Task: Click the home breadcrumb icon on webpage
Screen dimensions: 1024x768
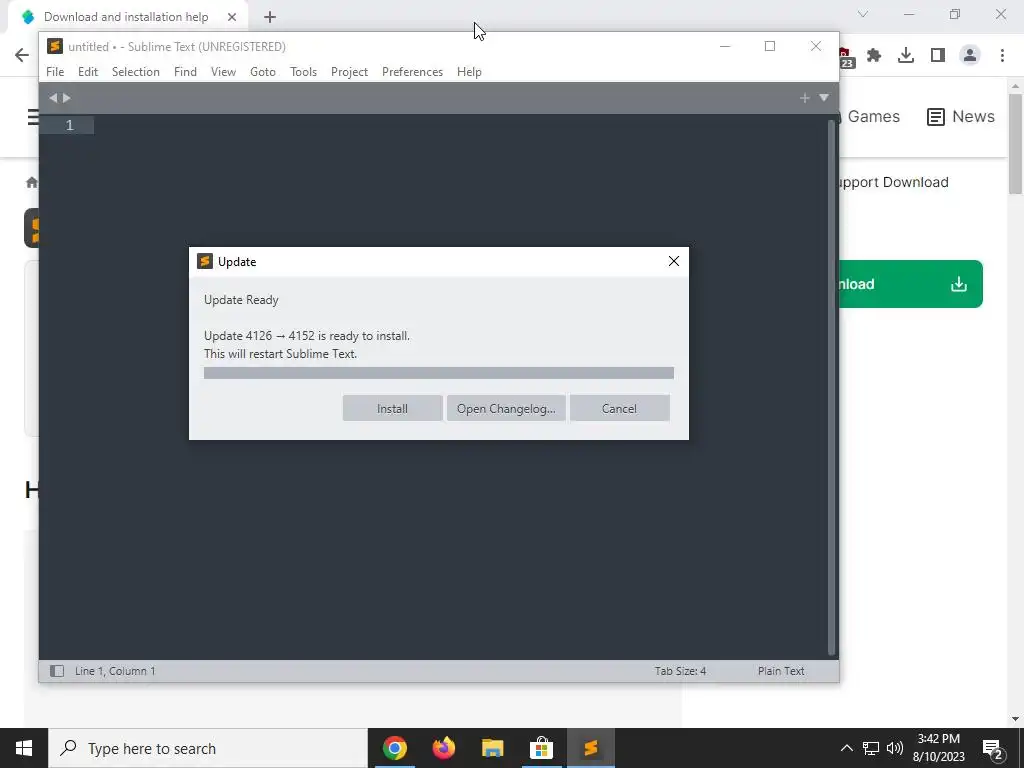Action: 31,182
